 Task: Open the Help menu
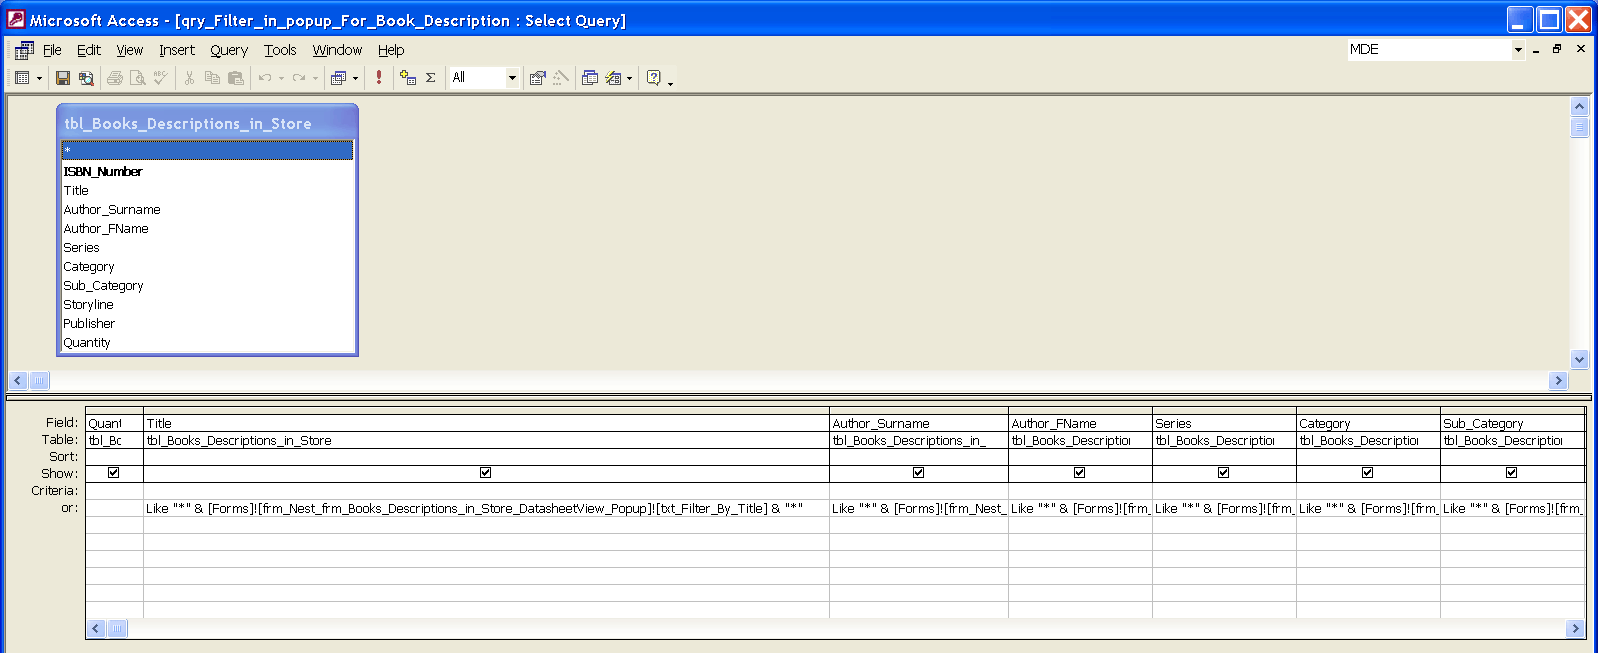pyautogui.click(x=391, y=50)
